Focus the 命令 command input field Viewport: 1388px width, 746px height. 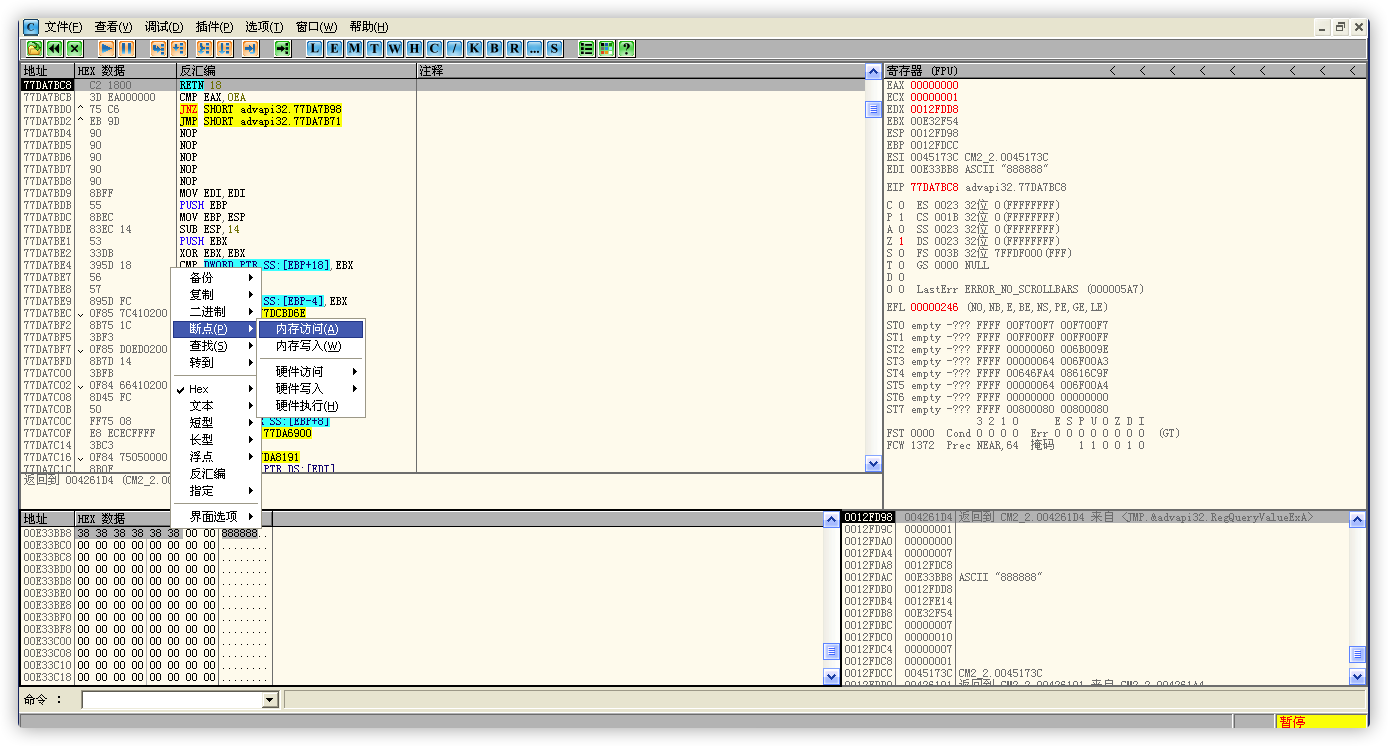coord(172,700)
